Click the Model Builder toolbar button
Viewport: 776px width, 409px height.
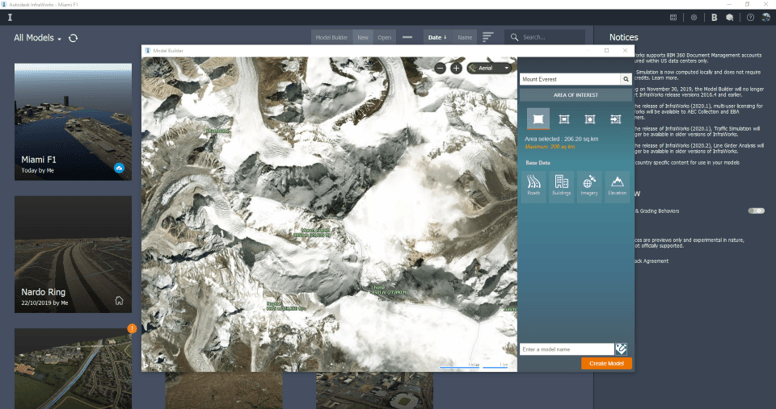(332, 37)
